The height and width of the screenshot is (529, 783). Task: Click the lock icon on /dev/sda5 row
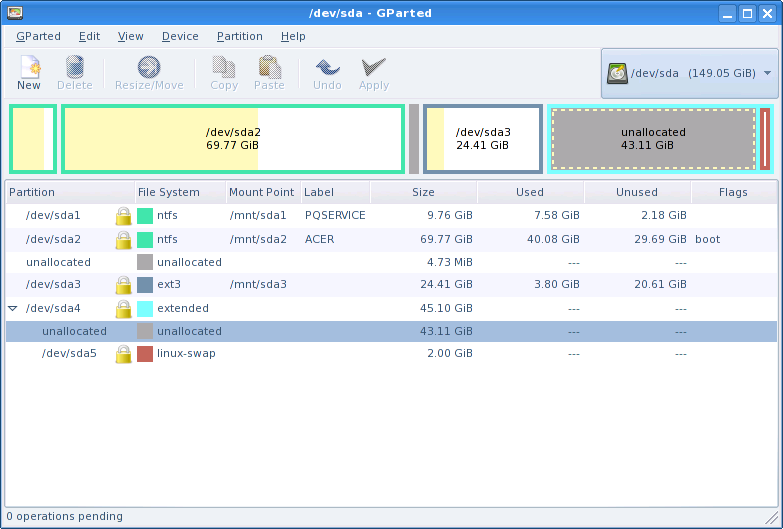pyautogui.click(x=123, y=354)
